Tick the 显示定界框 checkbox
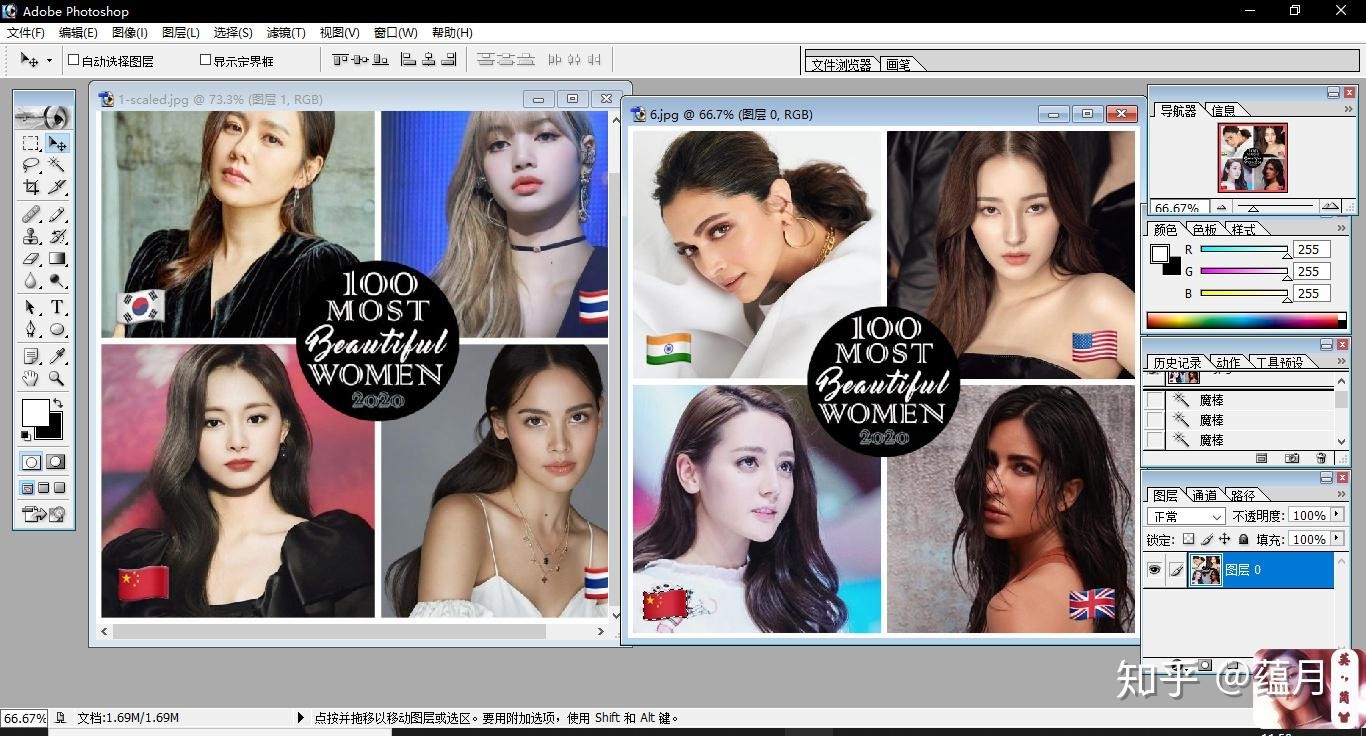The height and width of the screenshot is (736, 1366). pos(205,60)
